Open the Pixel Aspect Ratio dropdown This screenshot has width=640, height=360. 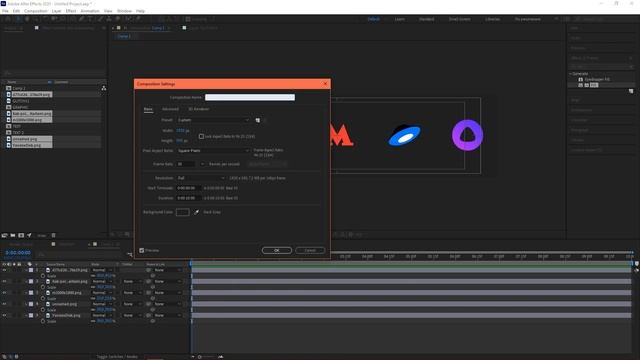pyautogui.click(x=213, y=151)
